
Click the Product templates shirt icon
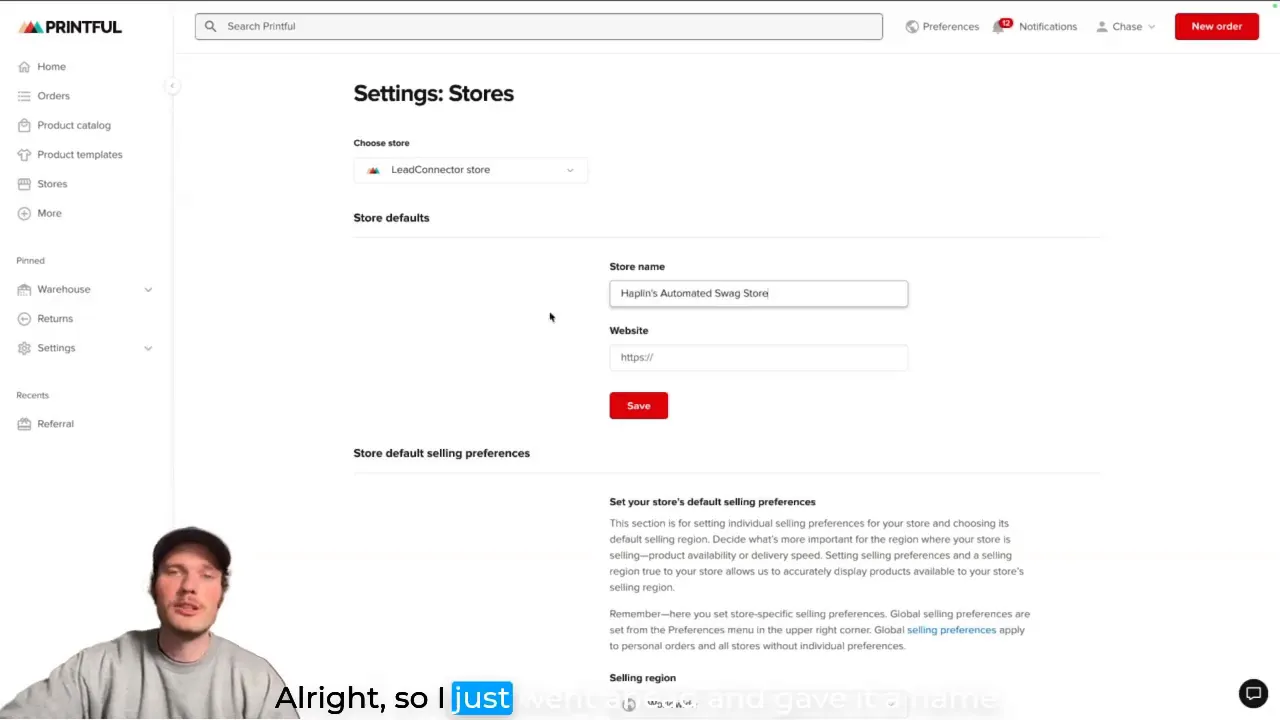coord(24,155)
